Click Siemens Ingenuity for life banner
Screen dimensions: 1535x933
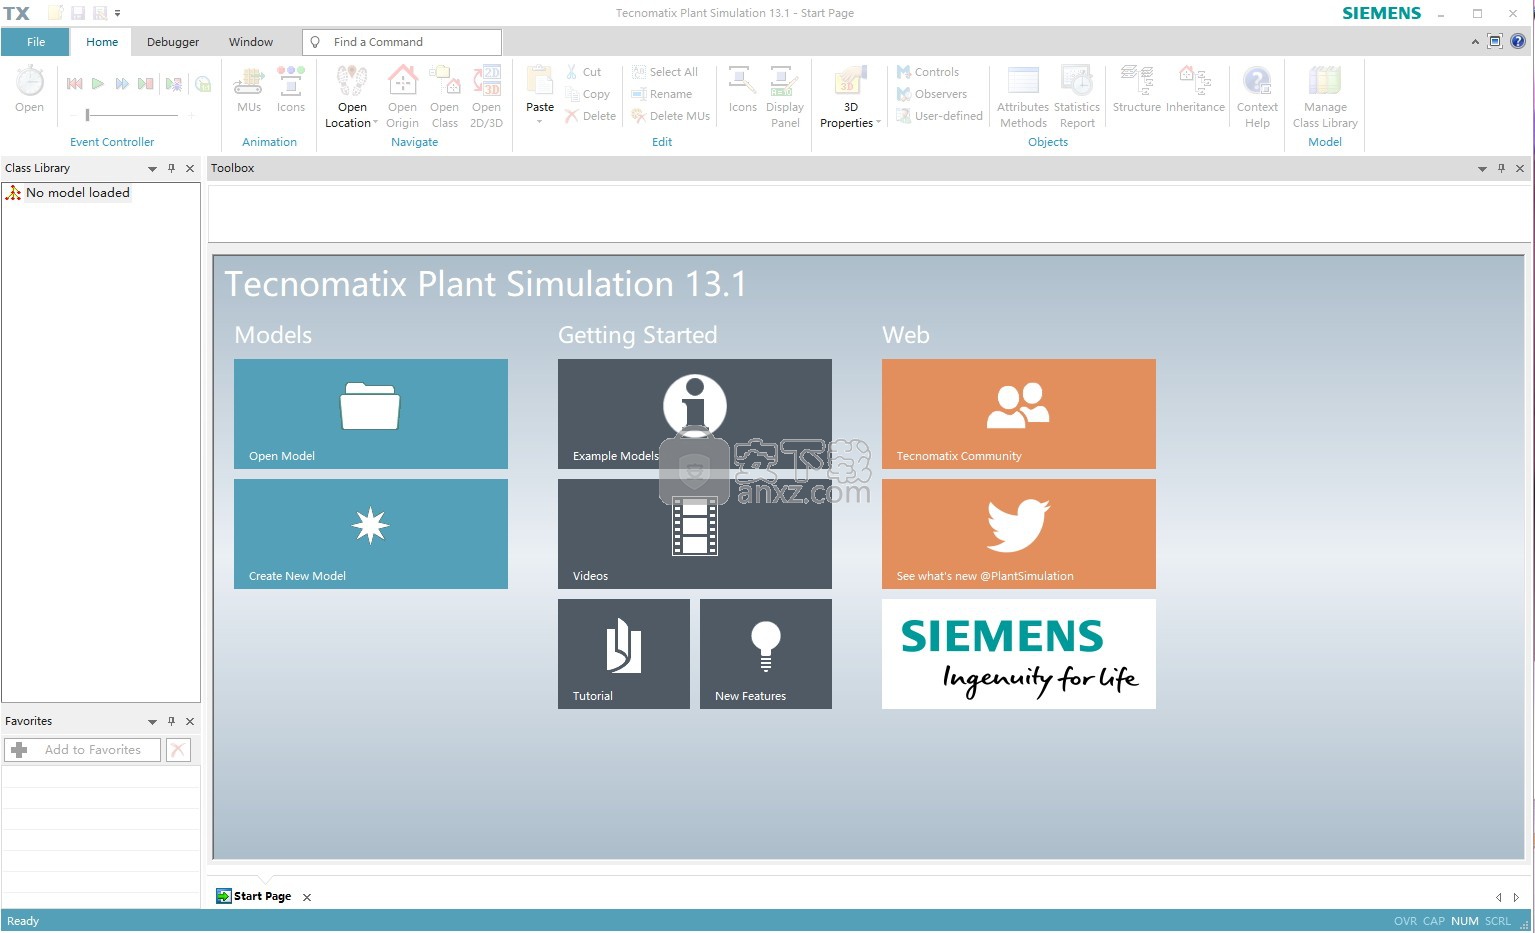click(1019, 654)
